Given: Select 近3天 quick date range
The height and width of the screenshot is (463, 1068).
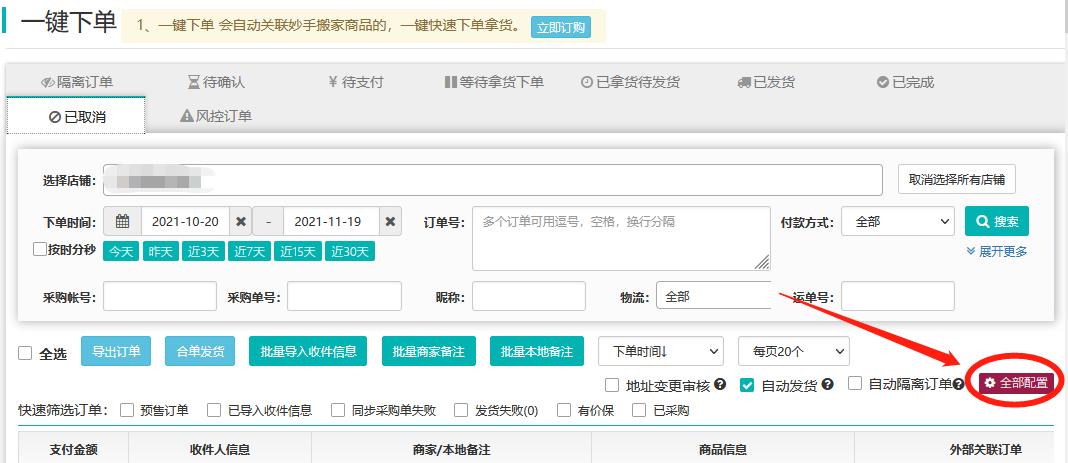Looking at the screenshot, I should coord(202,251).
